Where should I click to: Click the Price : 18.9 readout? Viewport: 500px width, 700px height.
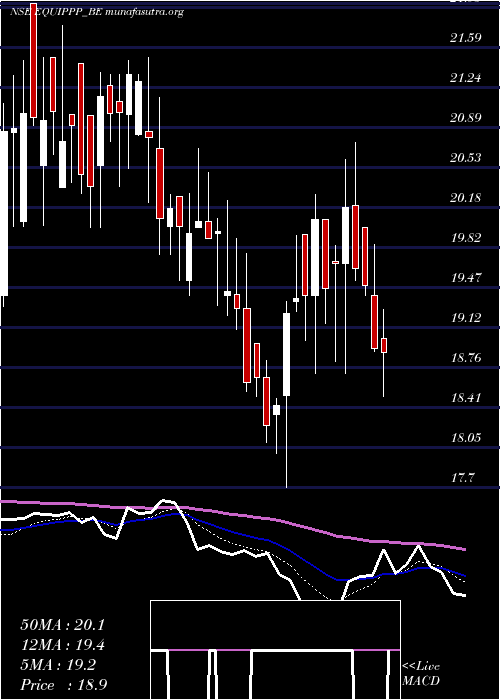click(x=63, y=685)
